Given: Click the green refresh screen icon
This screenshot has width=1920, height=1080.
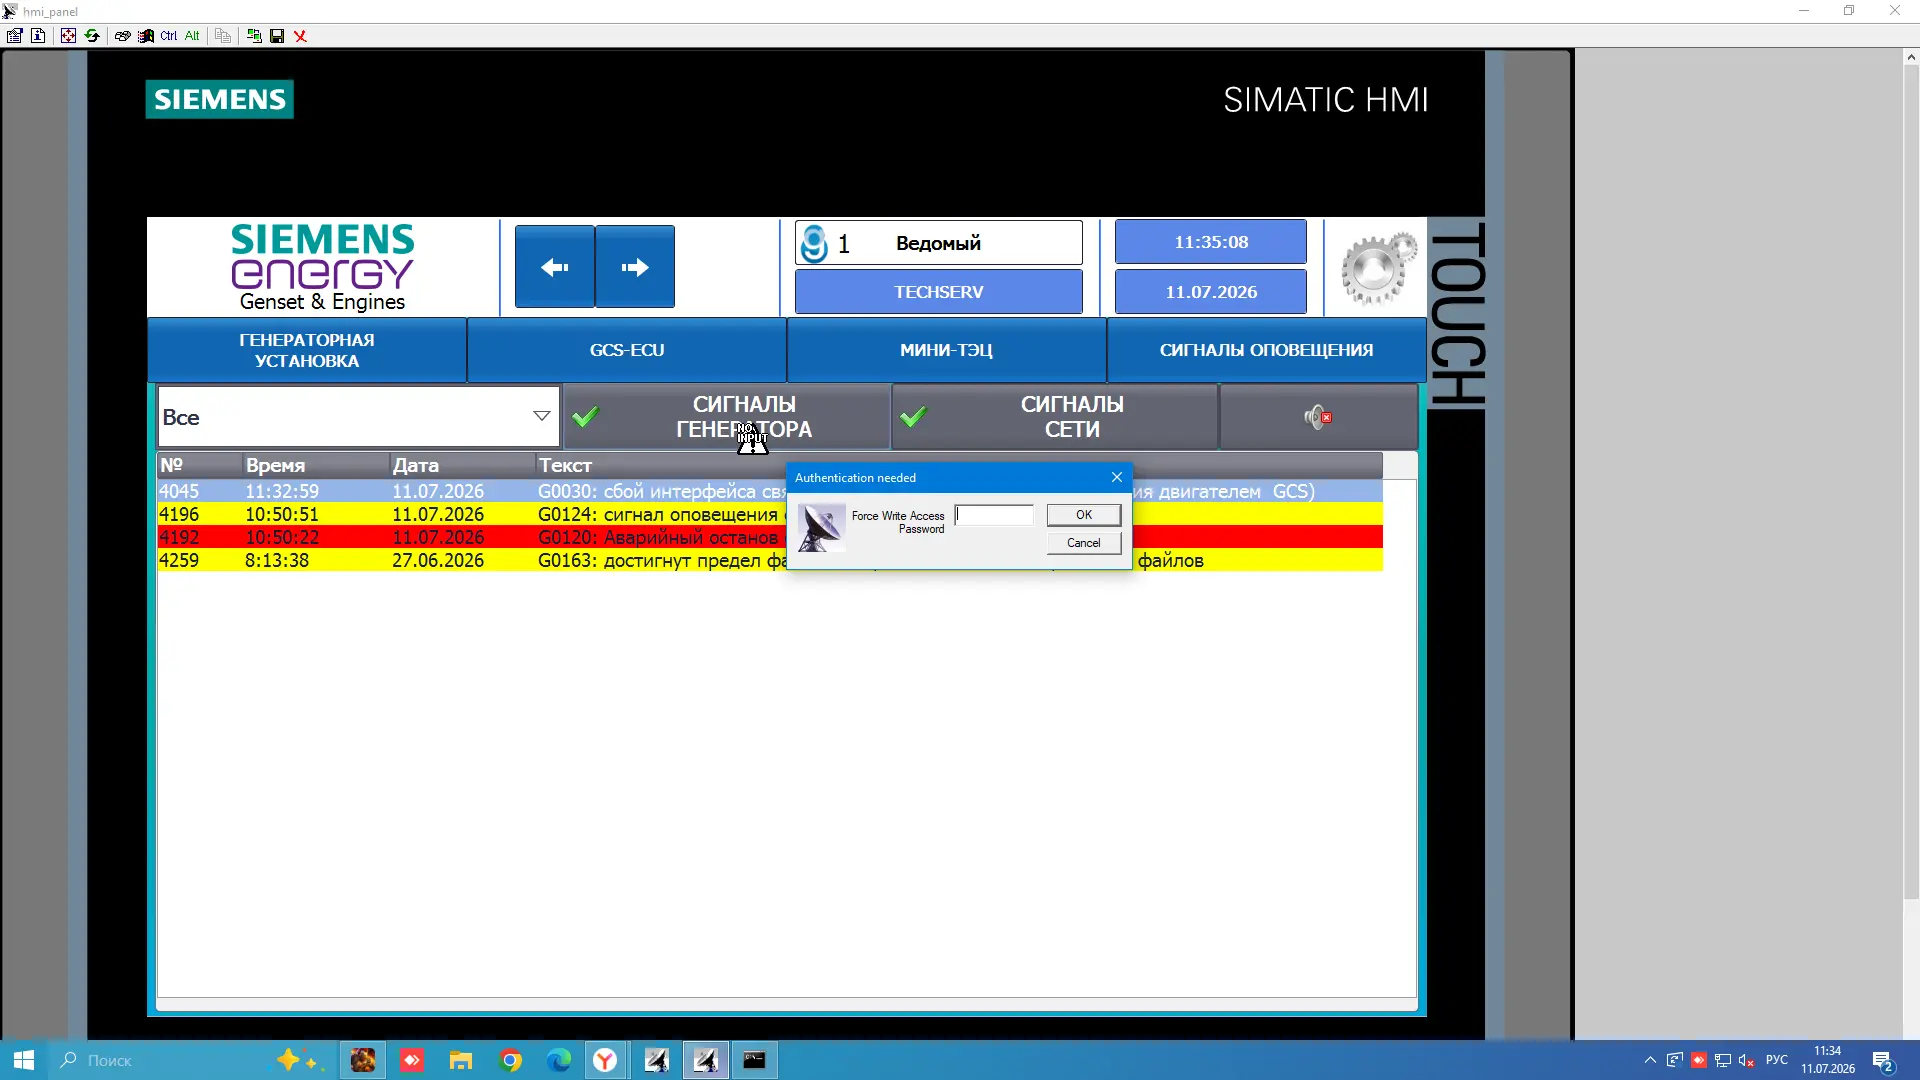Looking at the screenshot, I should click(x=92, y=36).
